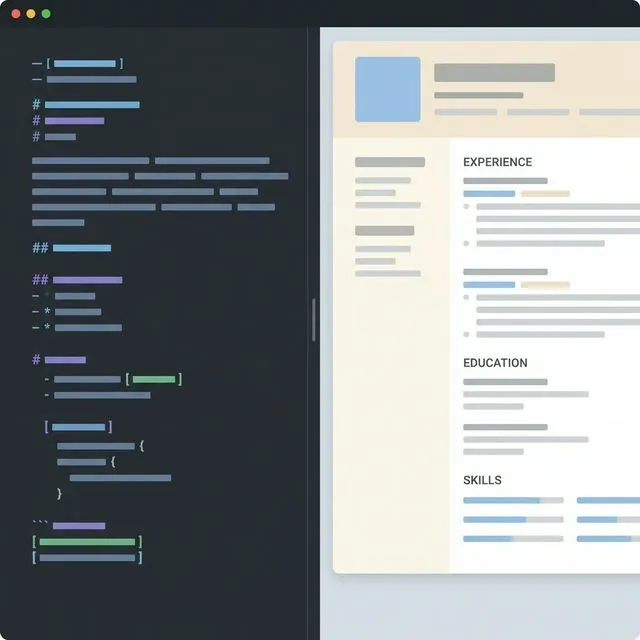Click the red close window button
The height and width of the screenshot is (640, 640).
15,14
